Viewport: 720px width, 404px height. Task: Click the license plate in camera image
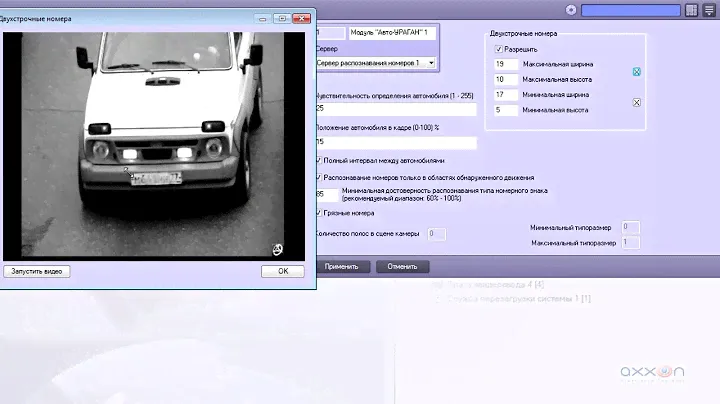click(x=153, y=179)
